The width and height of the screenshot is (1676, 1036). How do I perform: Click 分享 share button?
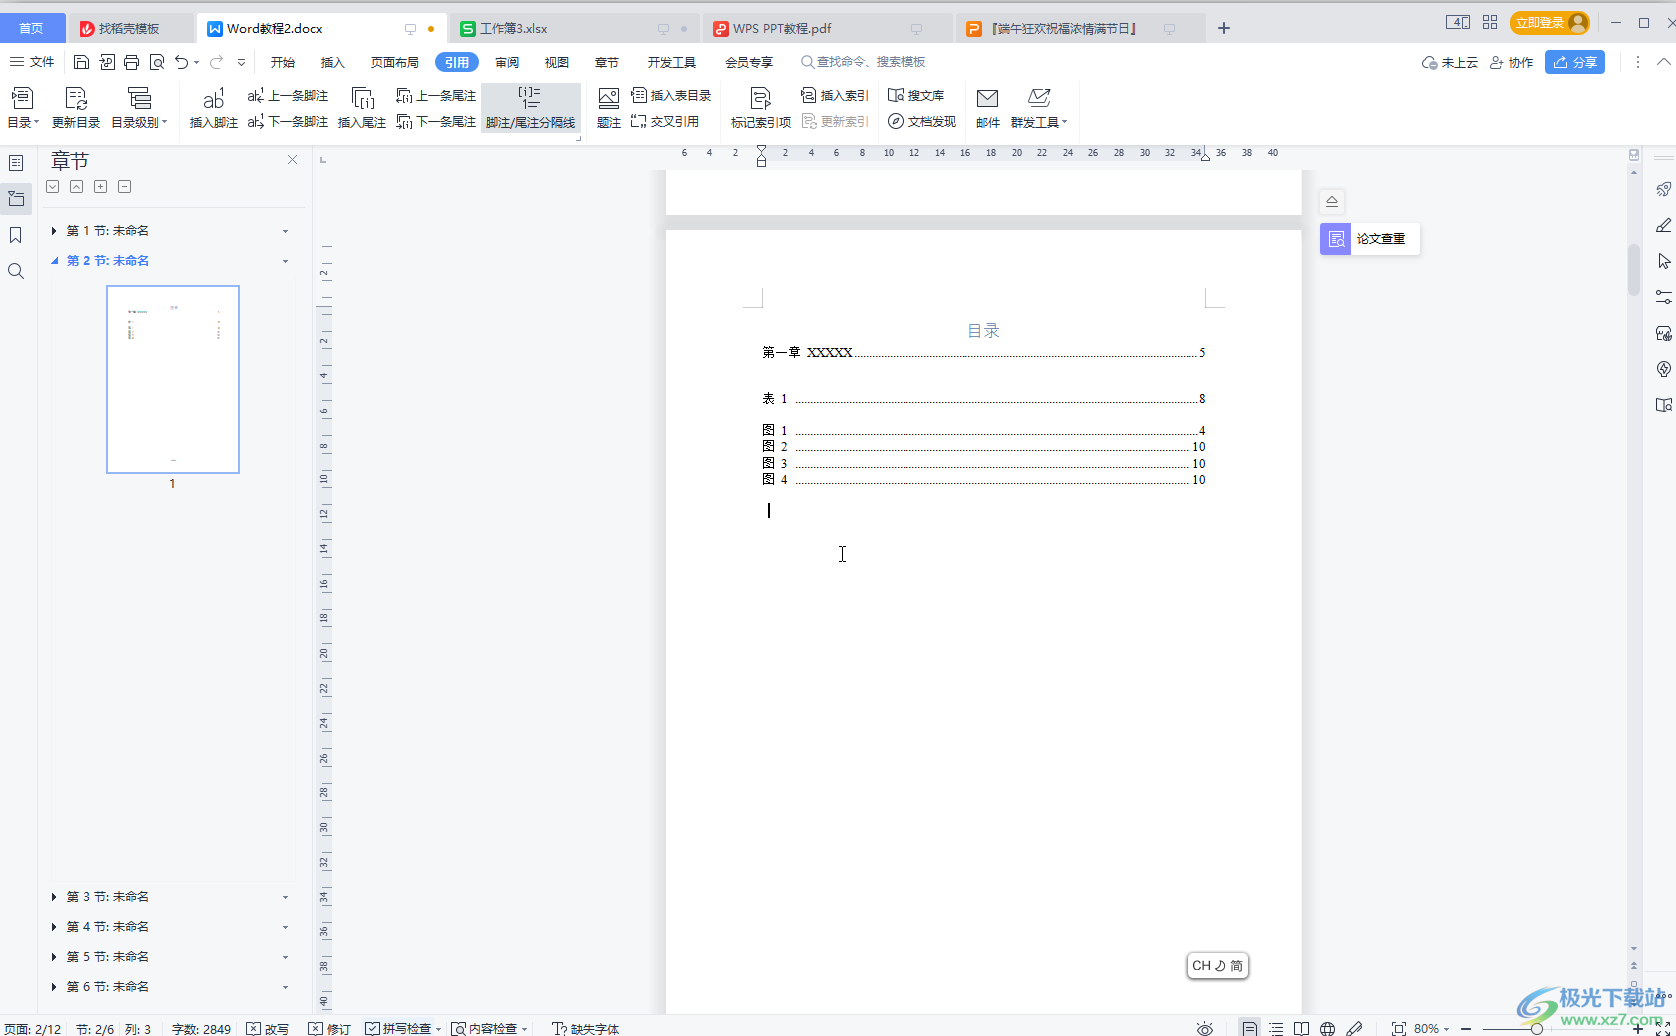pos(1575,62)
